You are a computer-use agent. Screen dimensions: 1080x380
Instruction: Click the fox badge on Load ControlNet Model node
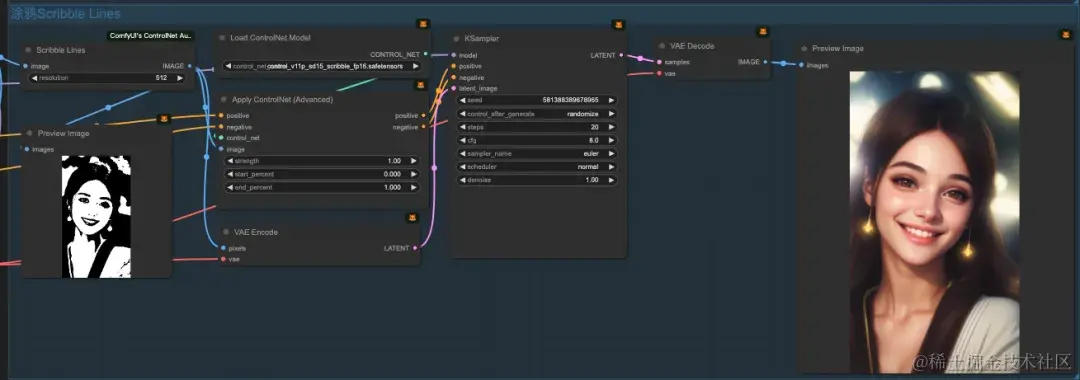coord(422,24)
